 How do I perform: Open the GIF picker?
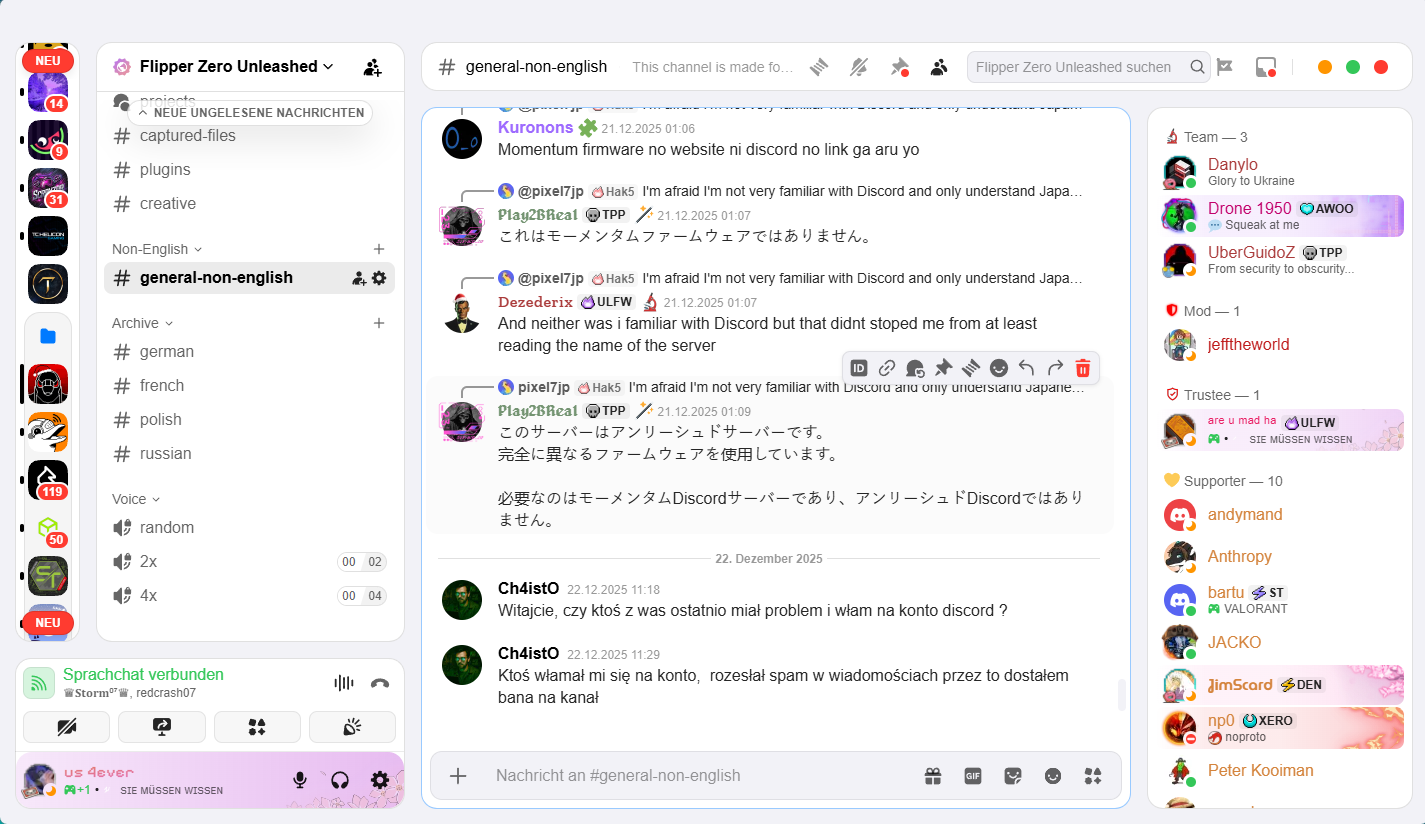click(973, 776)
